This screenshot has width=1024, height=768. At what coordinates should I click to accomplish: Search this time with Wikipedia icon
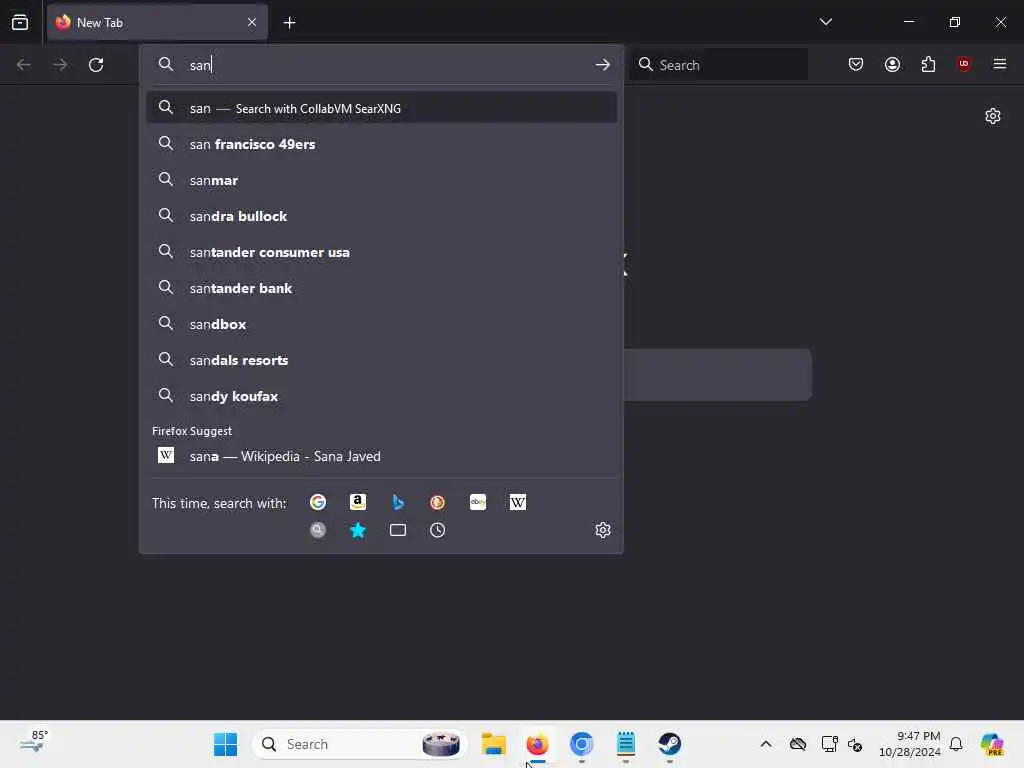click(x=518, y=502)
